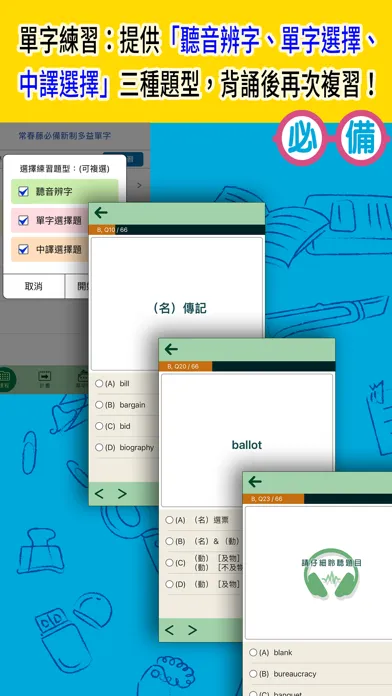Viewport: 392px width, 696px height.
Task: Toggle the 中譯選擇題 checkbox
Action: click(x=23, y=249)
